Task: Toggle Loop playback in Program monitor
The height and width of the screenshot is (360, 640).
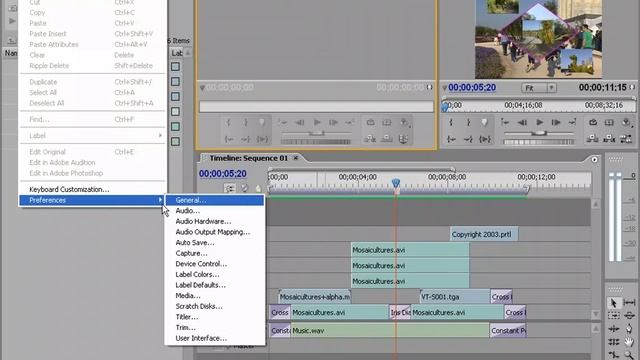Action: [593, 122]
